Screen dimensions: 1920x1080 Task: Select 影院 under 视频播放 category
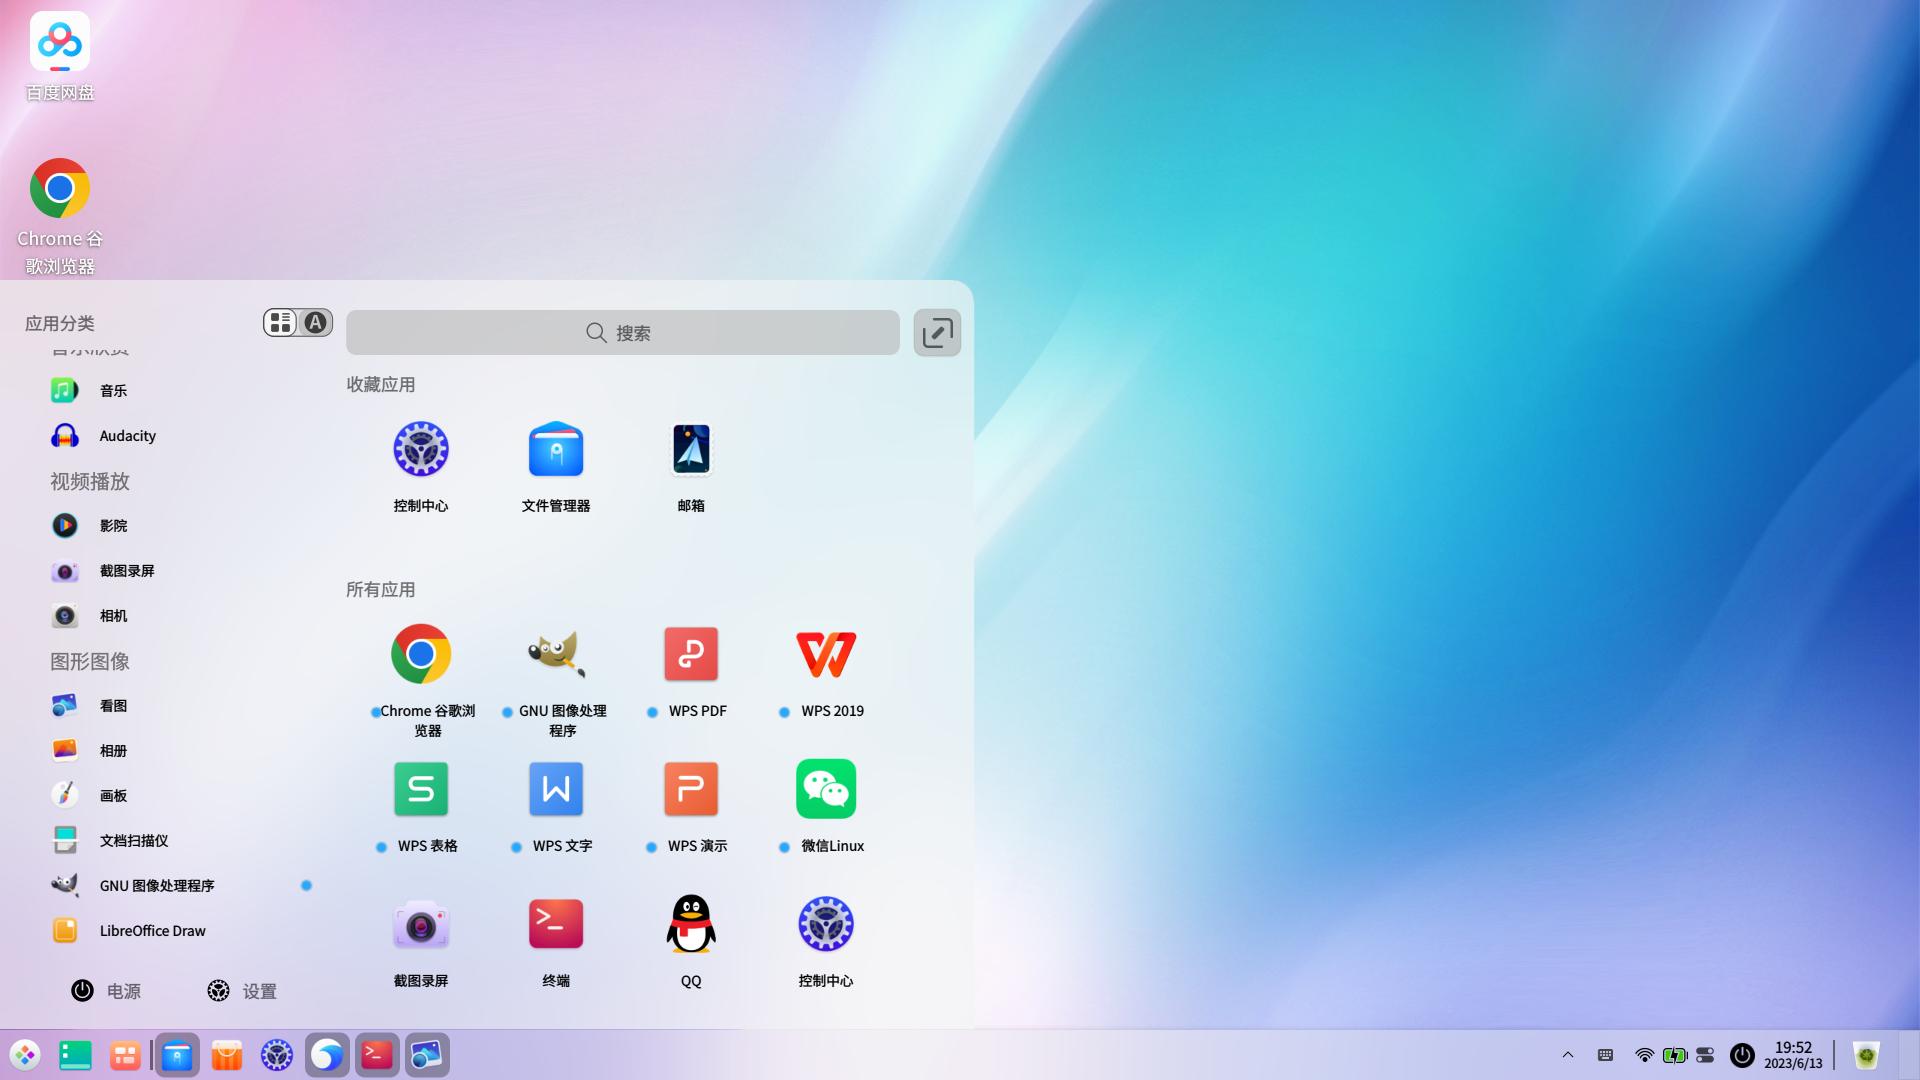click(x=114, y=525)
